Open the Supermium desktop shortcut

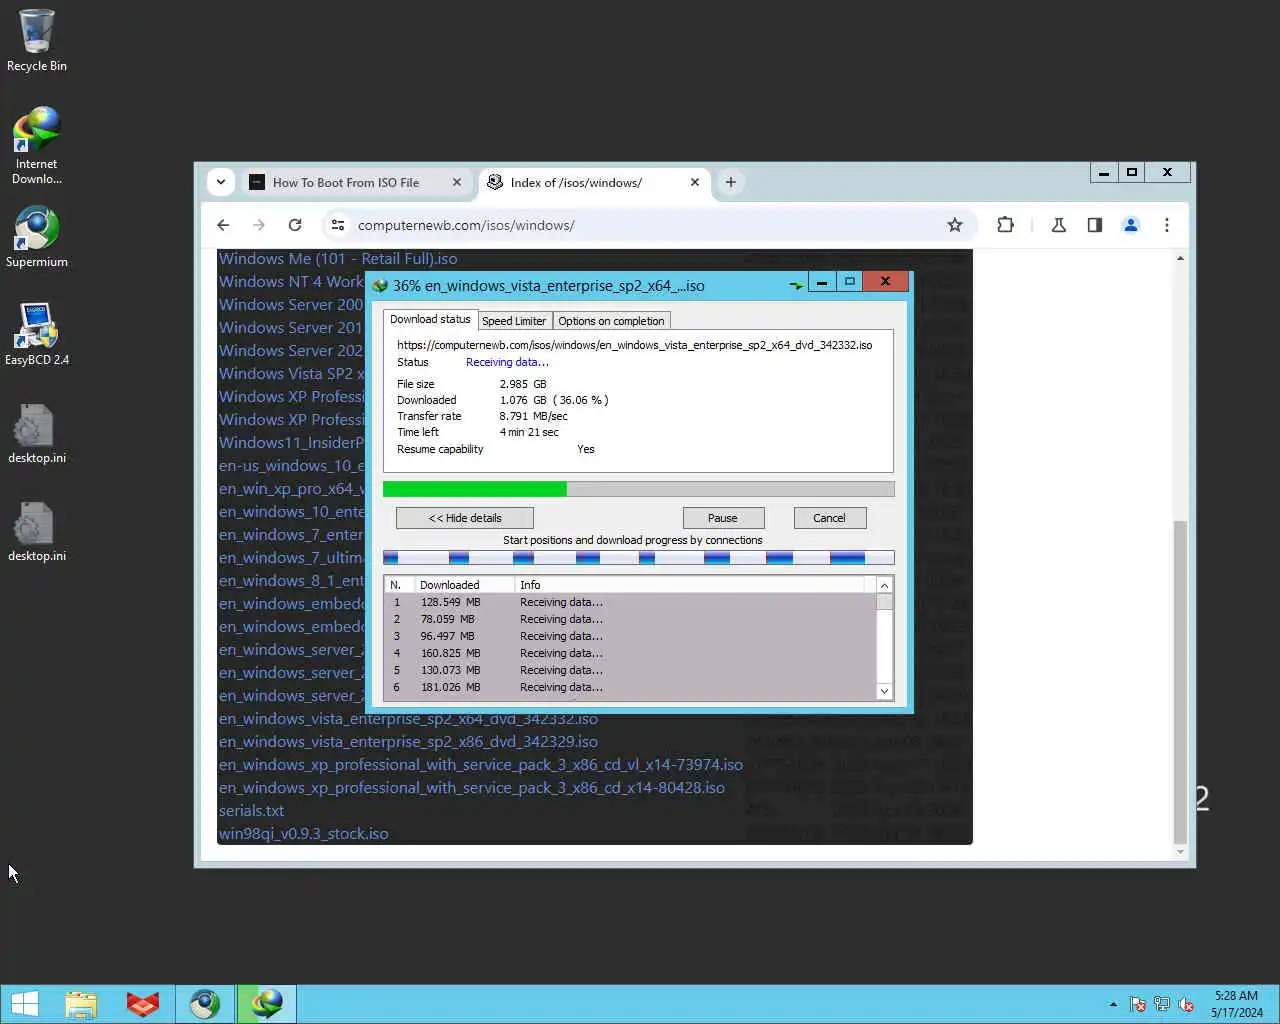click(37, 237)
